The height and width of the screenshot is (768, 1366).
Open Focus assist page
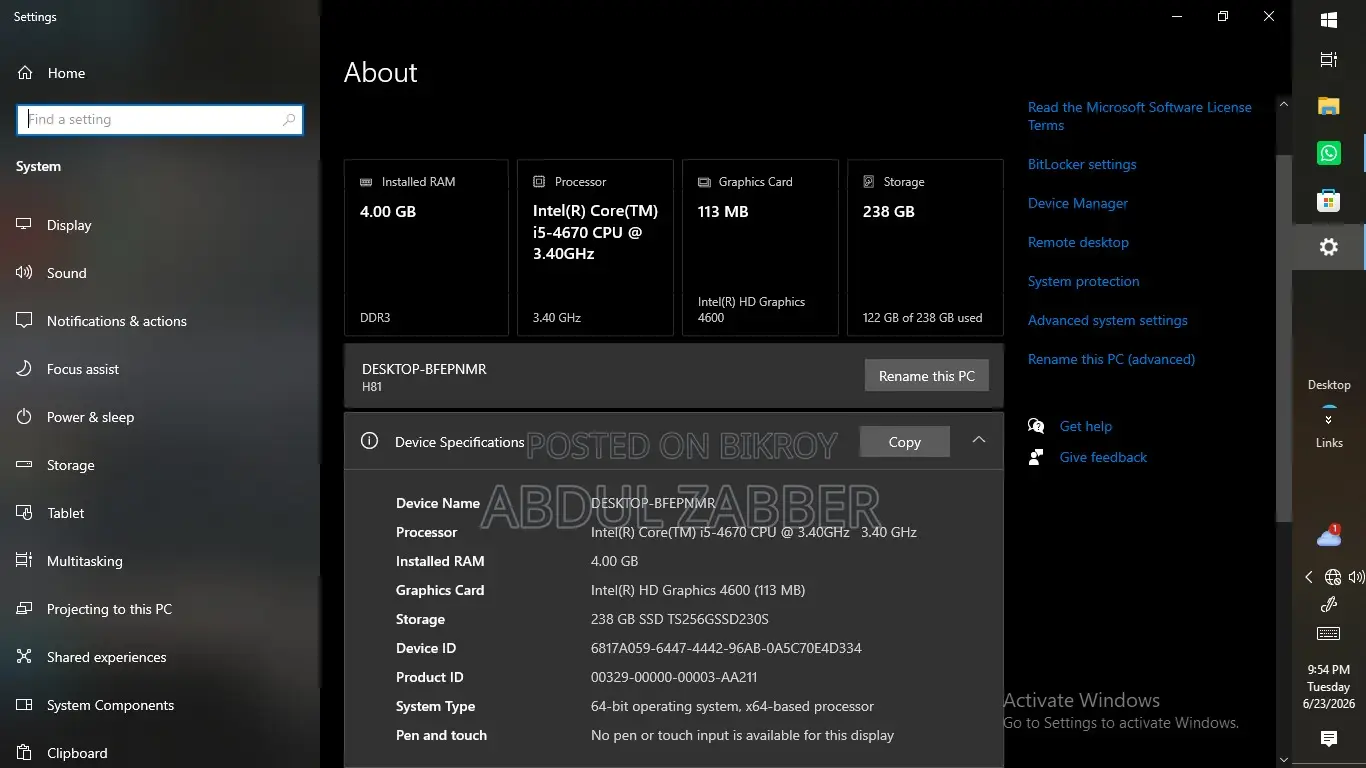(83, 369)
